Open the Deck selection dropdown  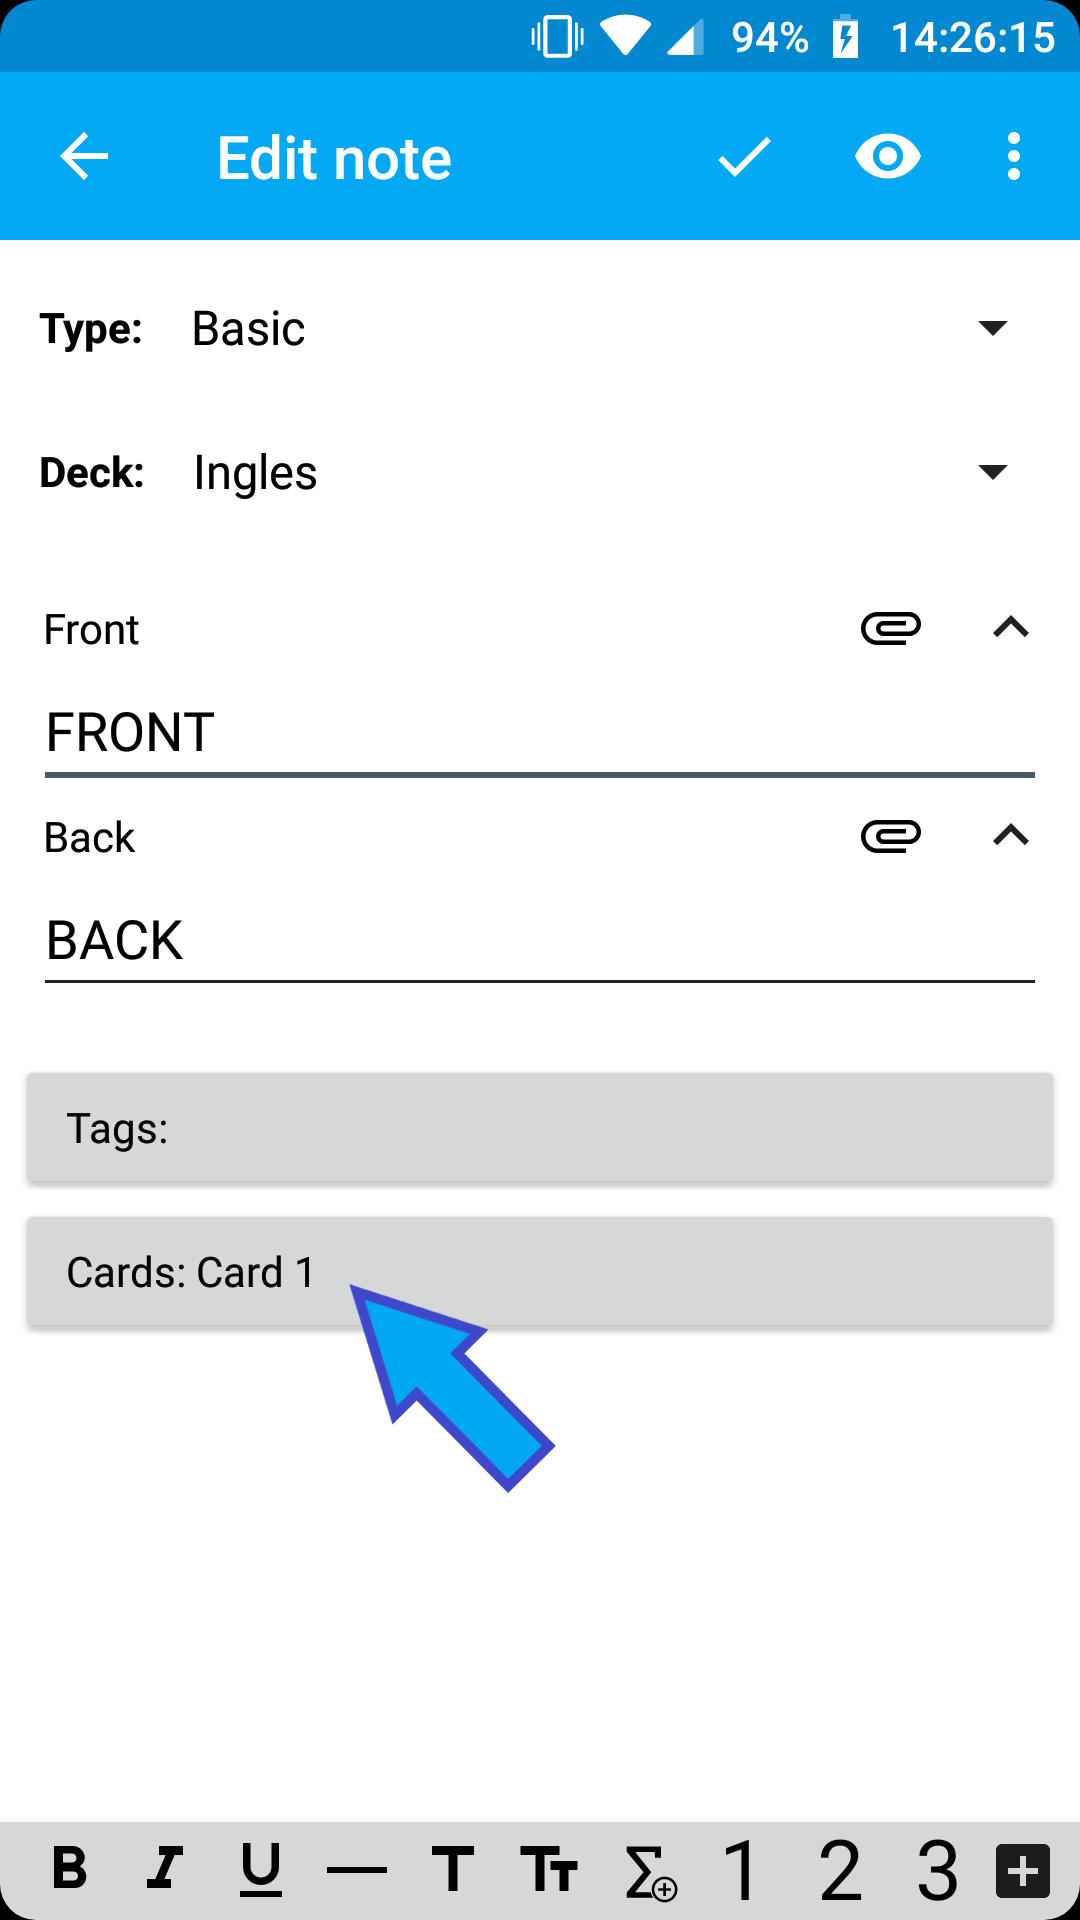point(993,472)
